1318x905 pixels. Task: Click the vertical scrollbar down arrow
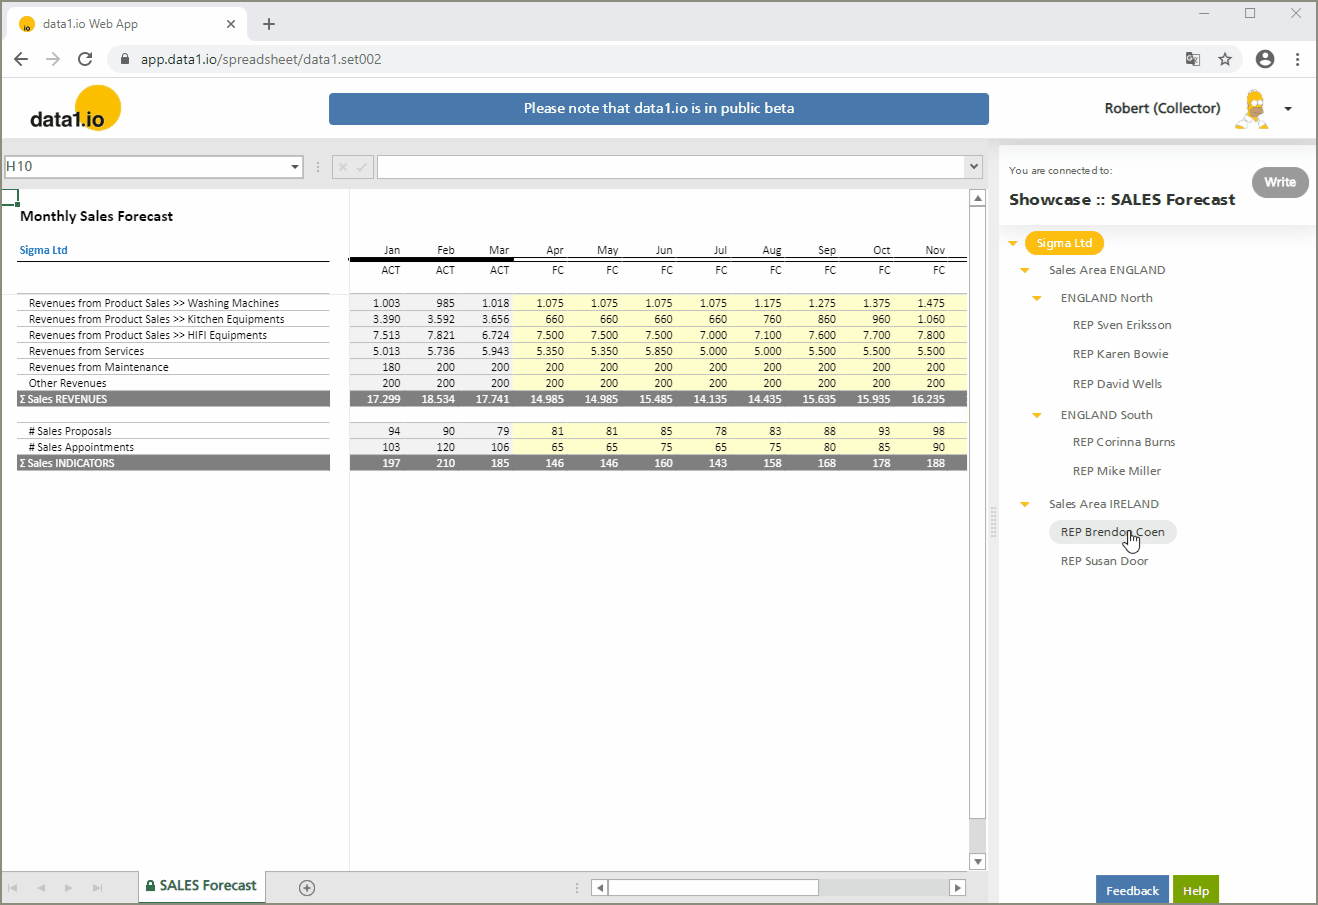[978, 861]
